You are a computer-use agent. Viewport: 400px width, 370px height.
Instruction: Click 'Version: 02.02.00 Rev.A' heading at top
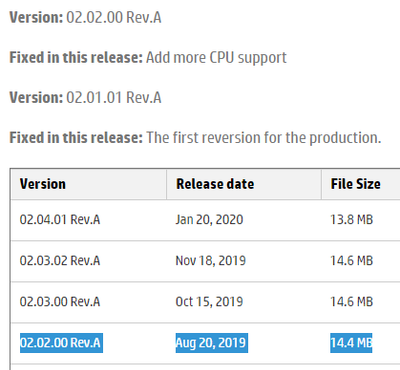pos(85,17)
